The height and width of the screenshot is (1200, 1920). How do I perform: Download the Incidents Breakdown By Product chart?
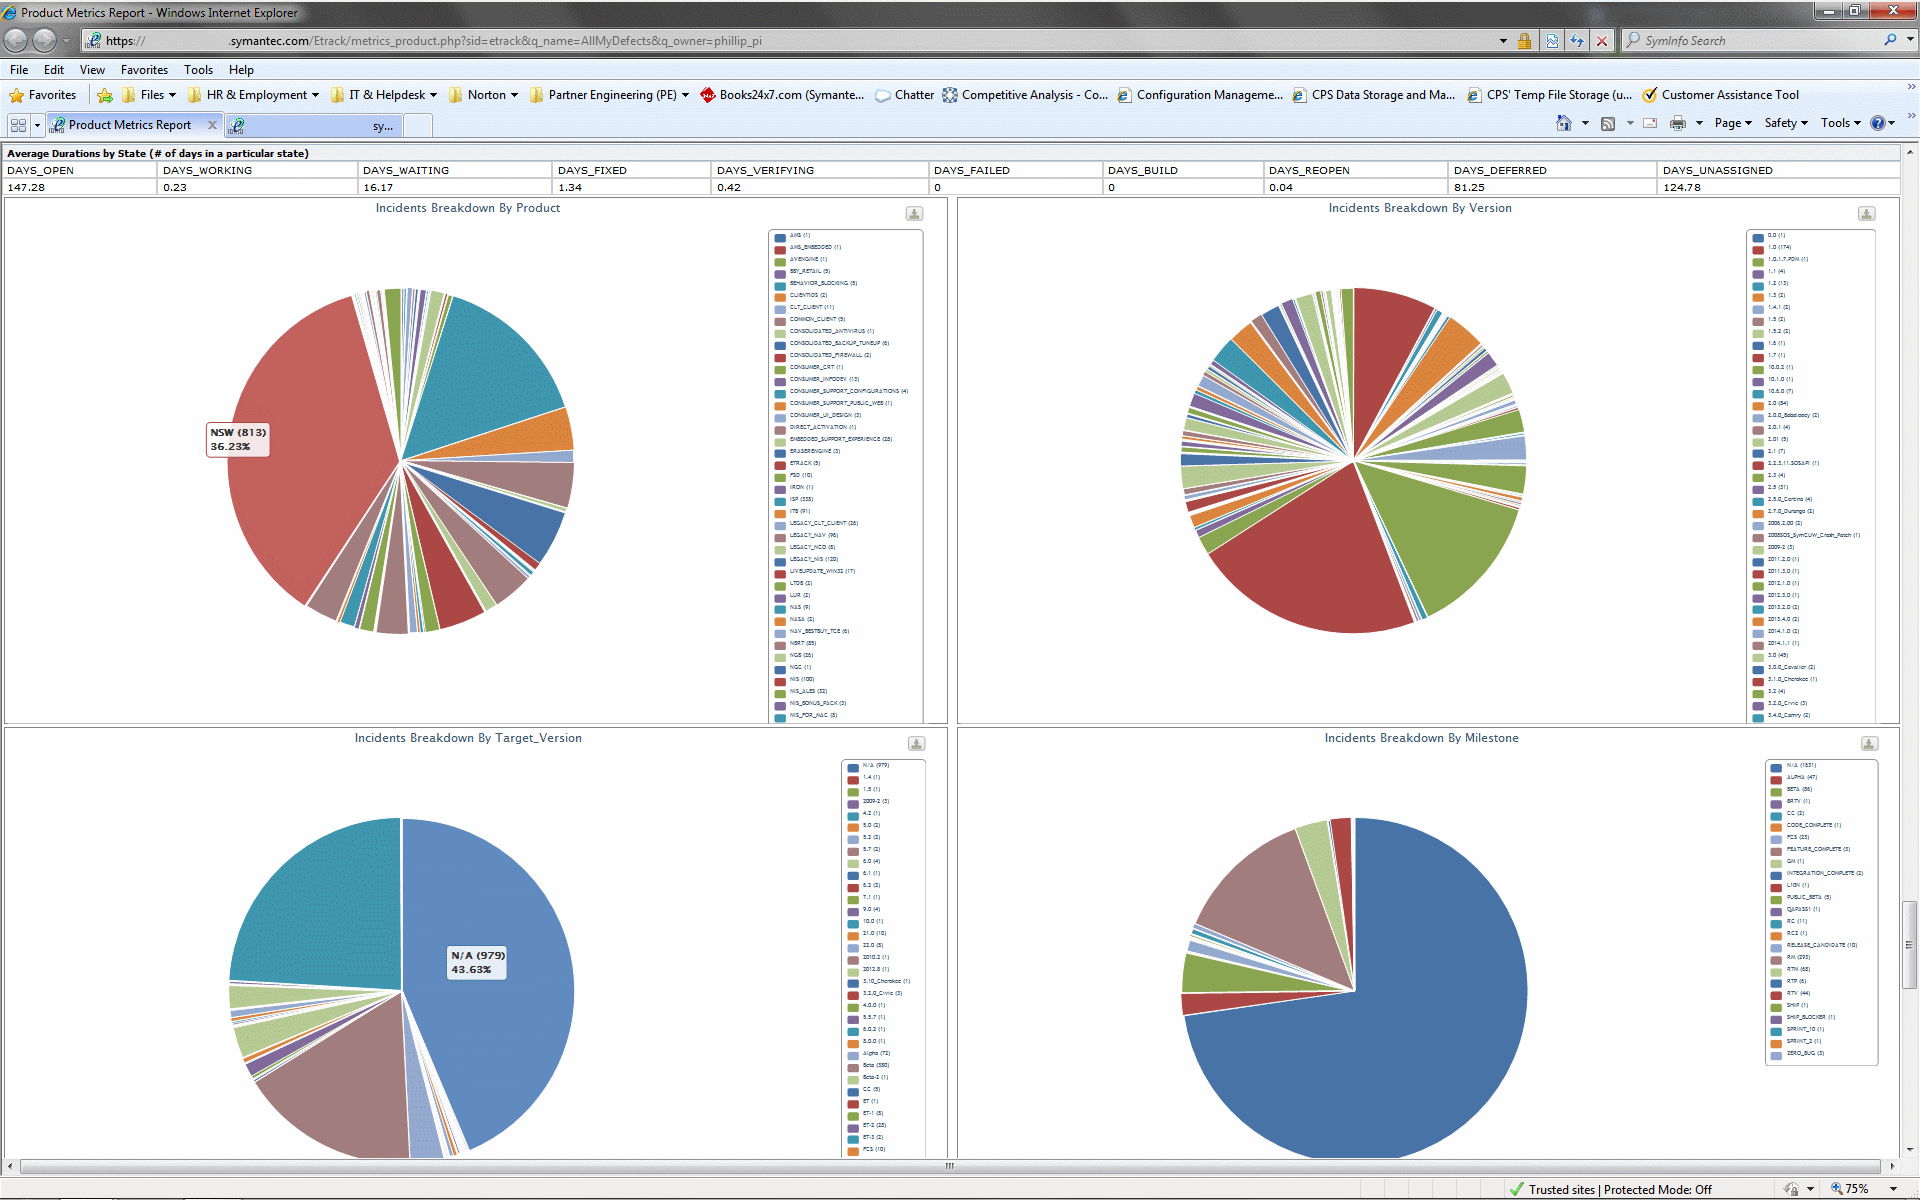[914, 214]
